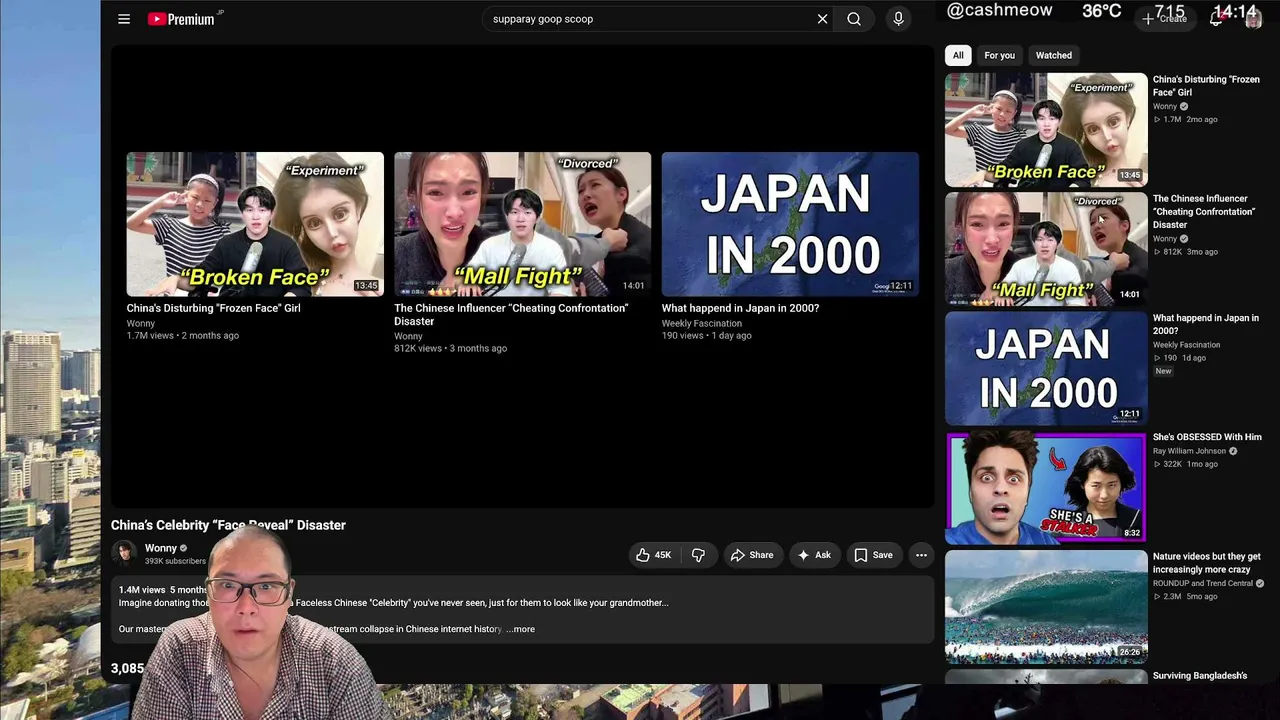Like the video with 45K likes
This screenshot has width=1280, height=720.
tap(653, 555)
